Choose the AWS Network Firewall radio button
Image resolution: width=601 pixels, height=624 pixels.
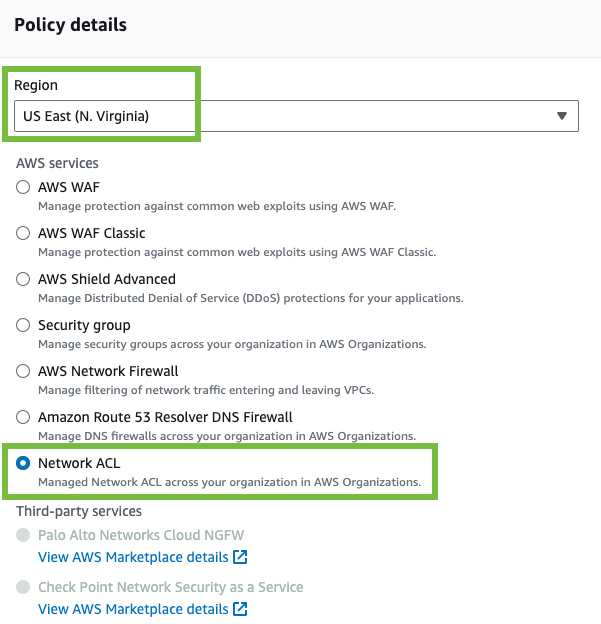pos(23,371)
